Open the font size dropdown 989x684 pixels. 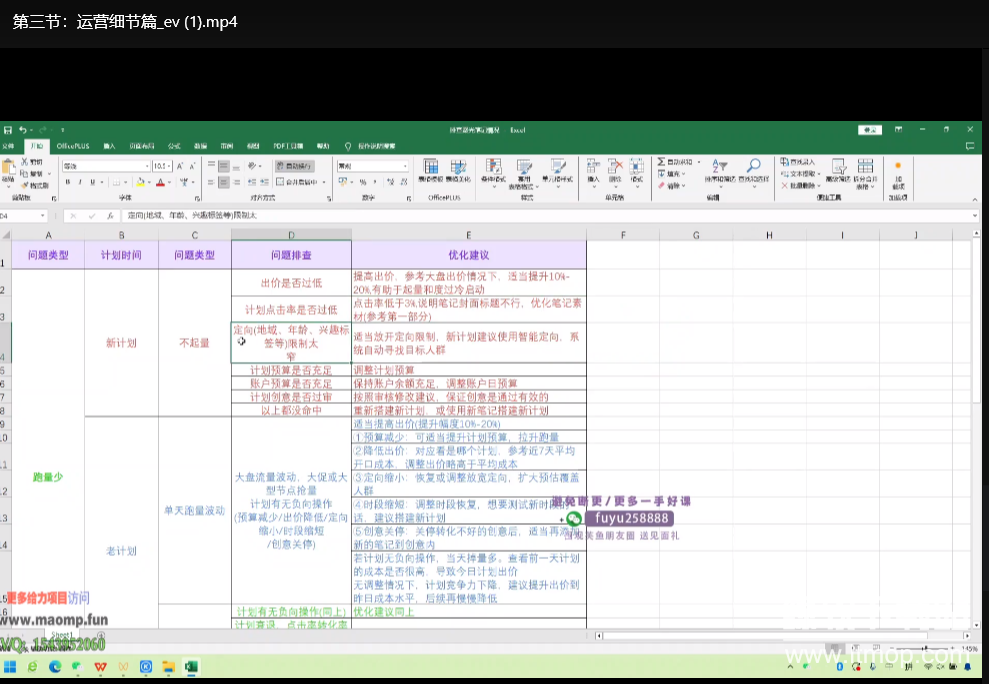coord(170,166)
